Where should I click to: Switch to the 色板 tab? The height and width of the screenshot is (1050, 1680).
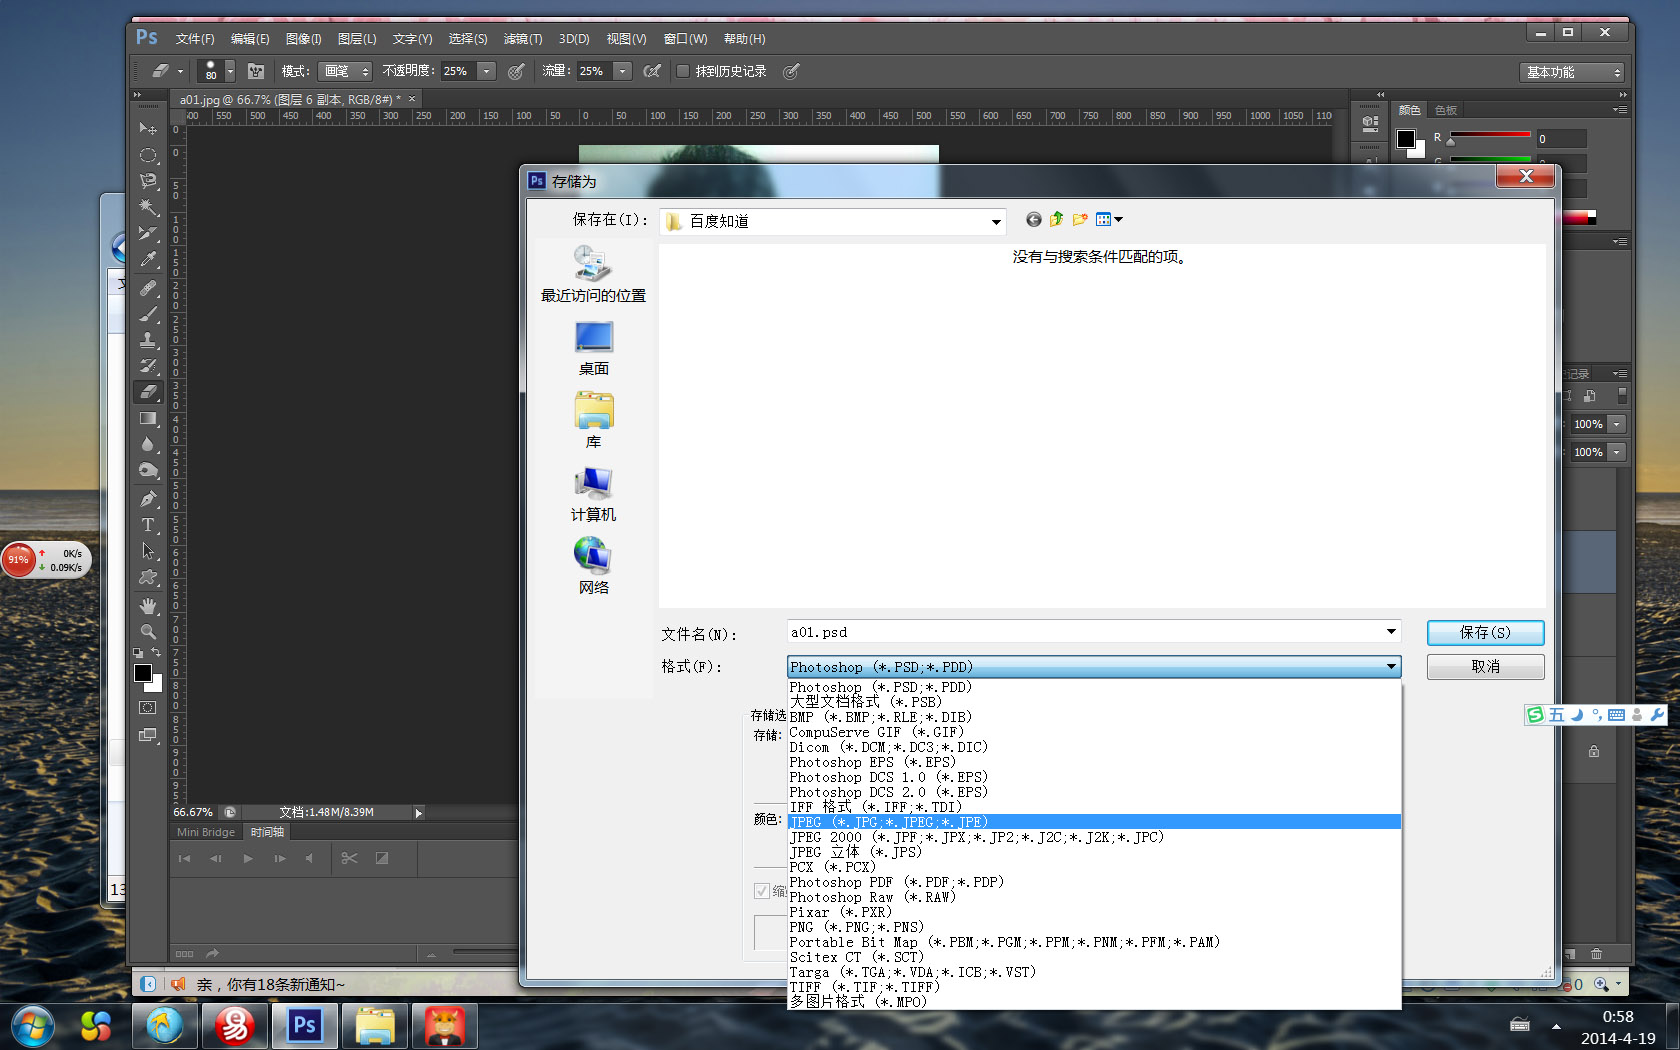[x=1446, y=110]
